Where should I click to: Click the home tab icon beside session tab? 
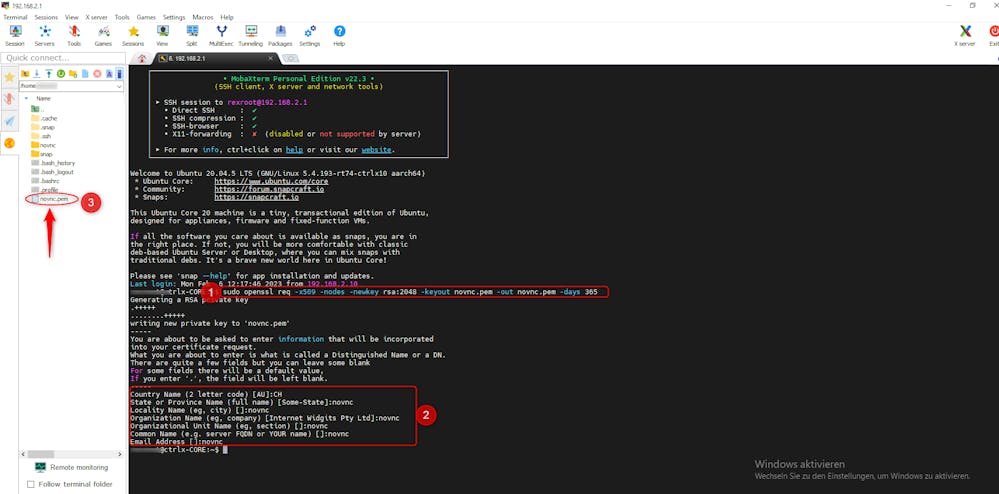(141, 58)
